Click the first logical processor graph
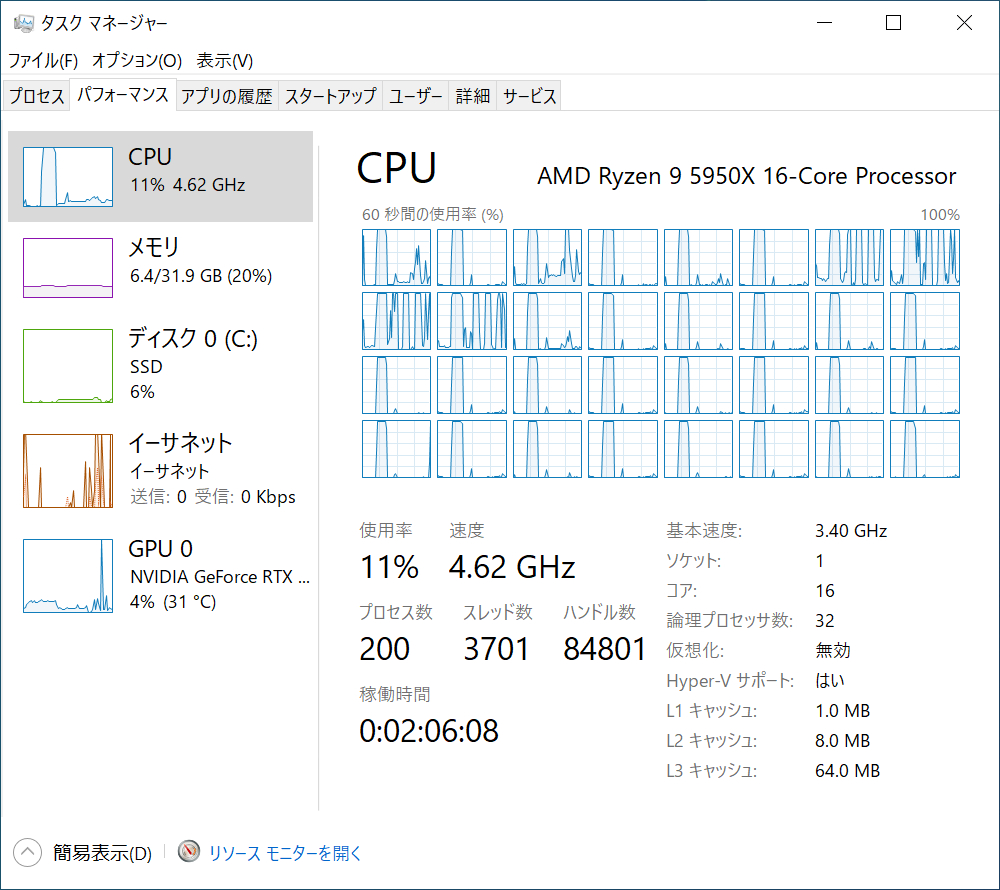Screen dimensions: 1000x890 [x=396, y=257]
